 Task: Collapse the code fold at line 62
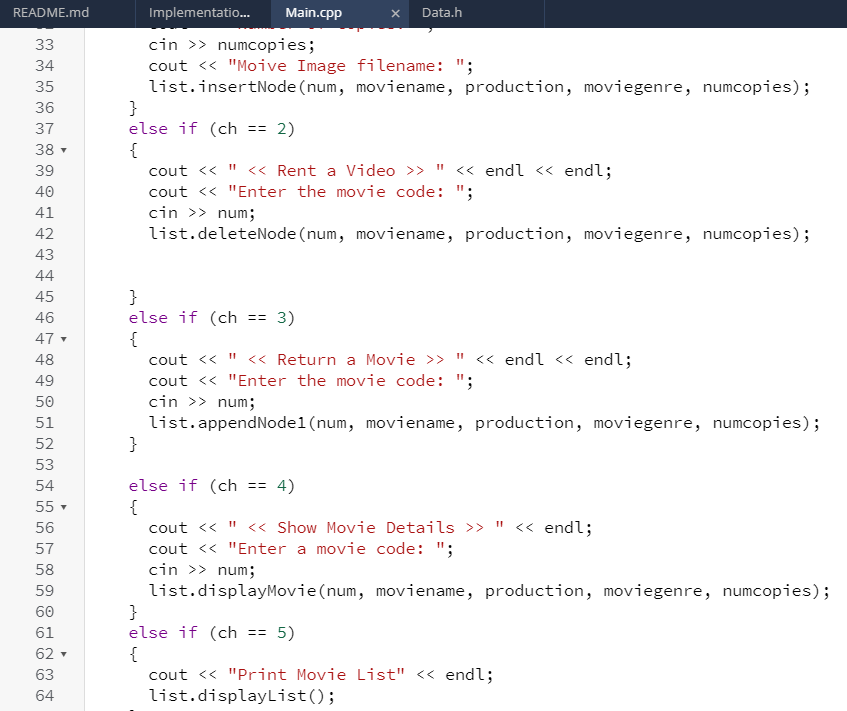tap(62, 653)
